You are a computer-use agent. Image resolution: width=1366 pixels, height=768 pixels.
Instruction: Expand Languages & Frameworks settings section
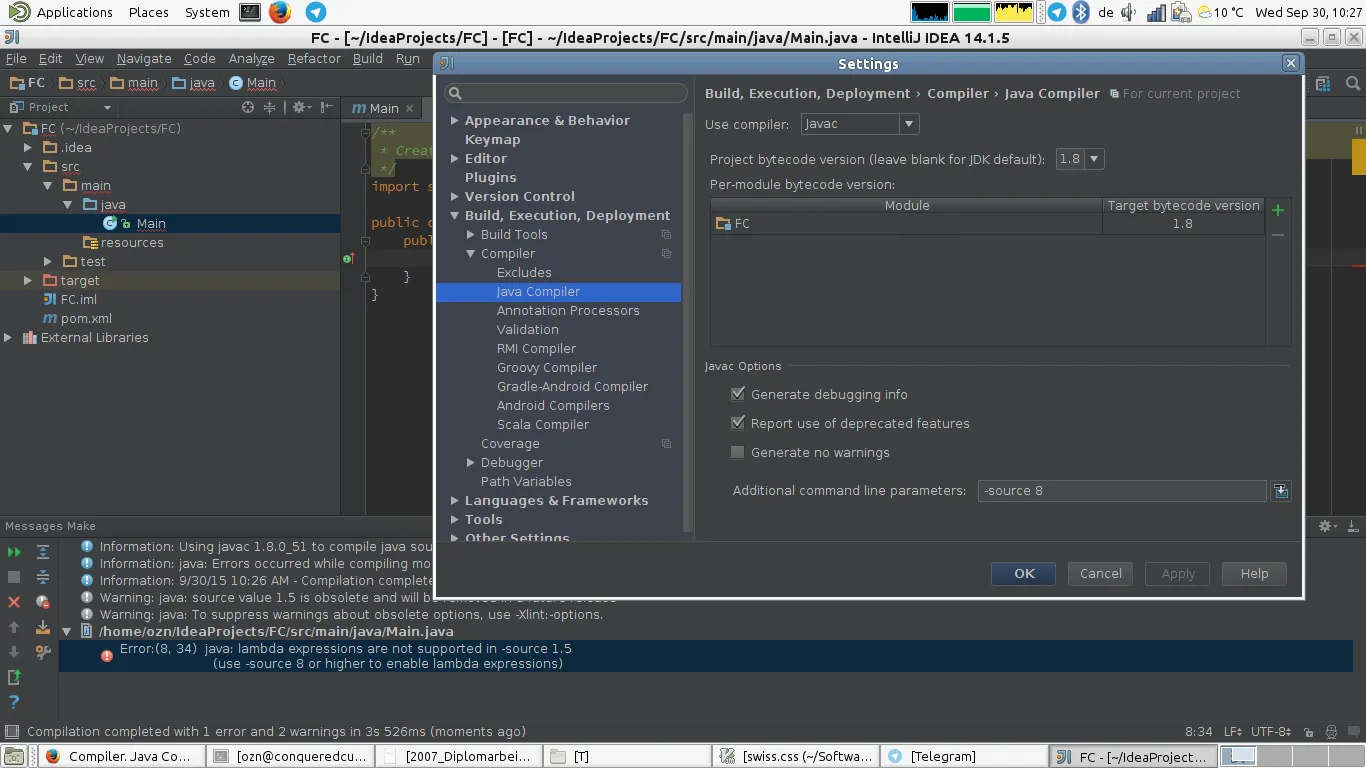click(x=455, y=501)
